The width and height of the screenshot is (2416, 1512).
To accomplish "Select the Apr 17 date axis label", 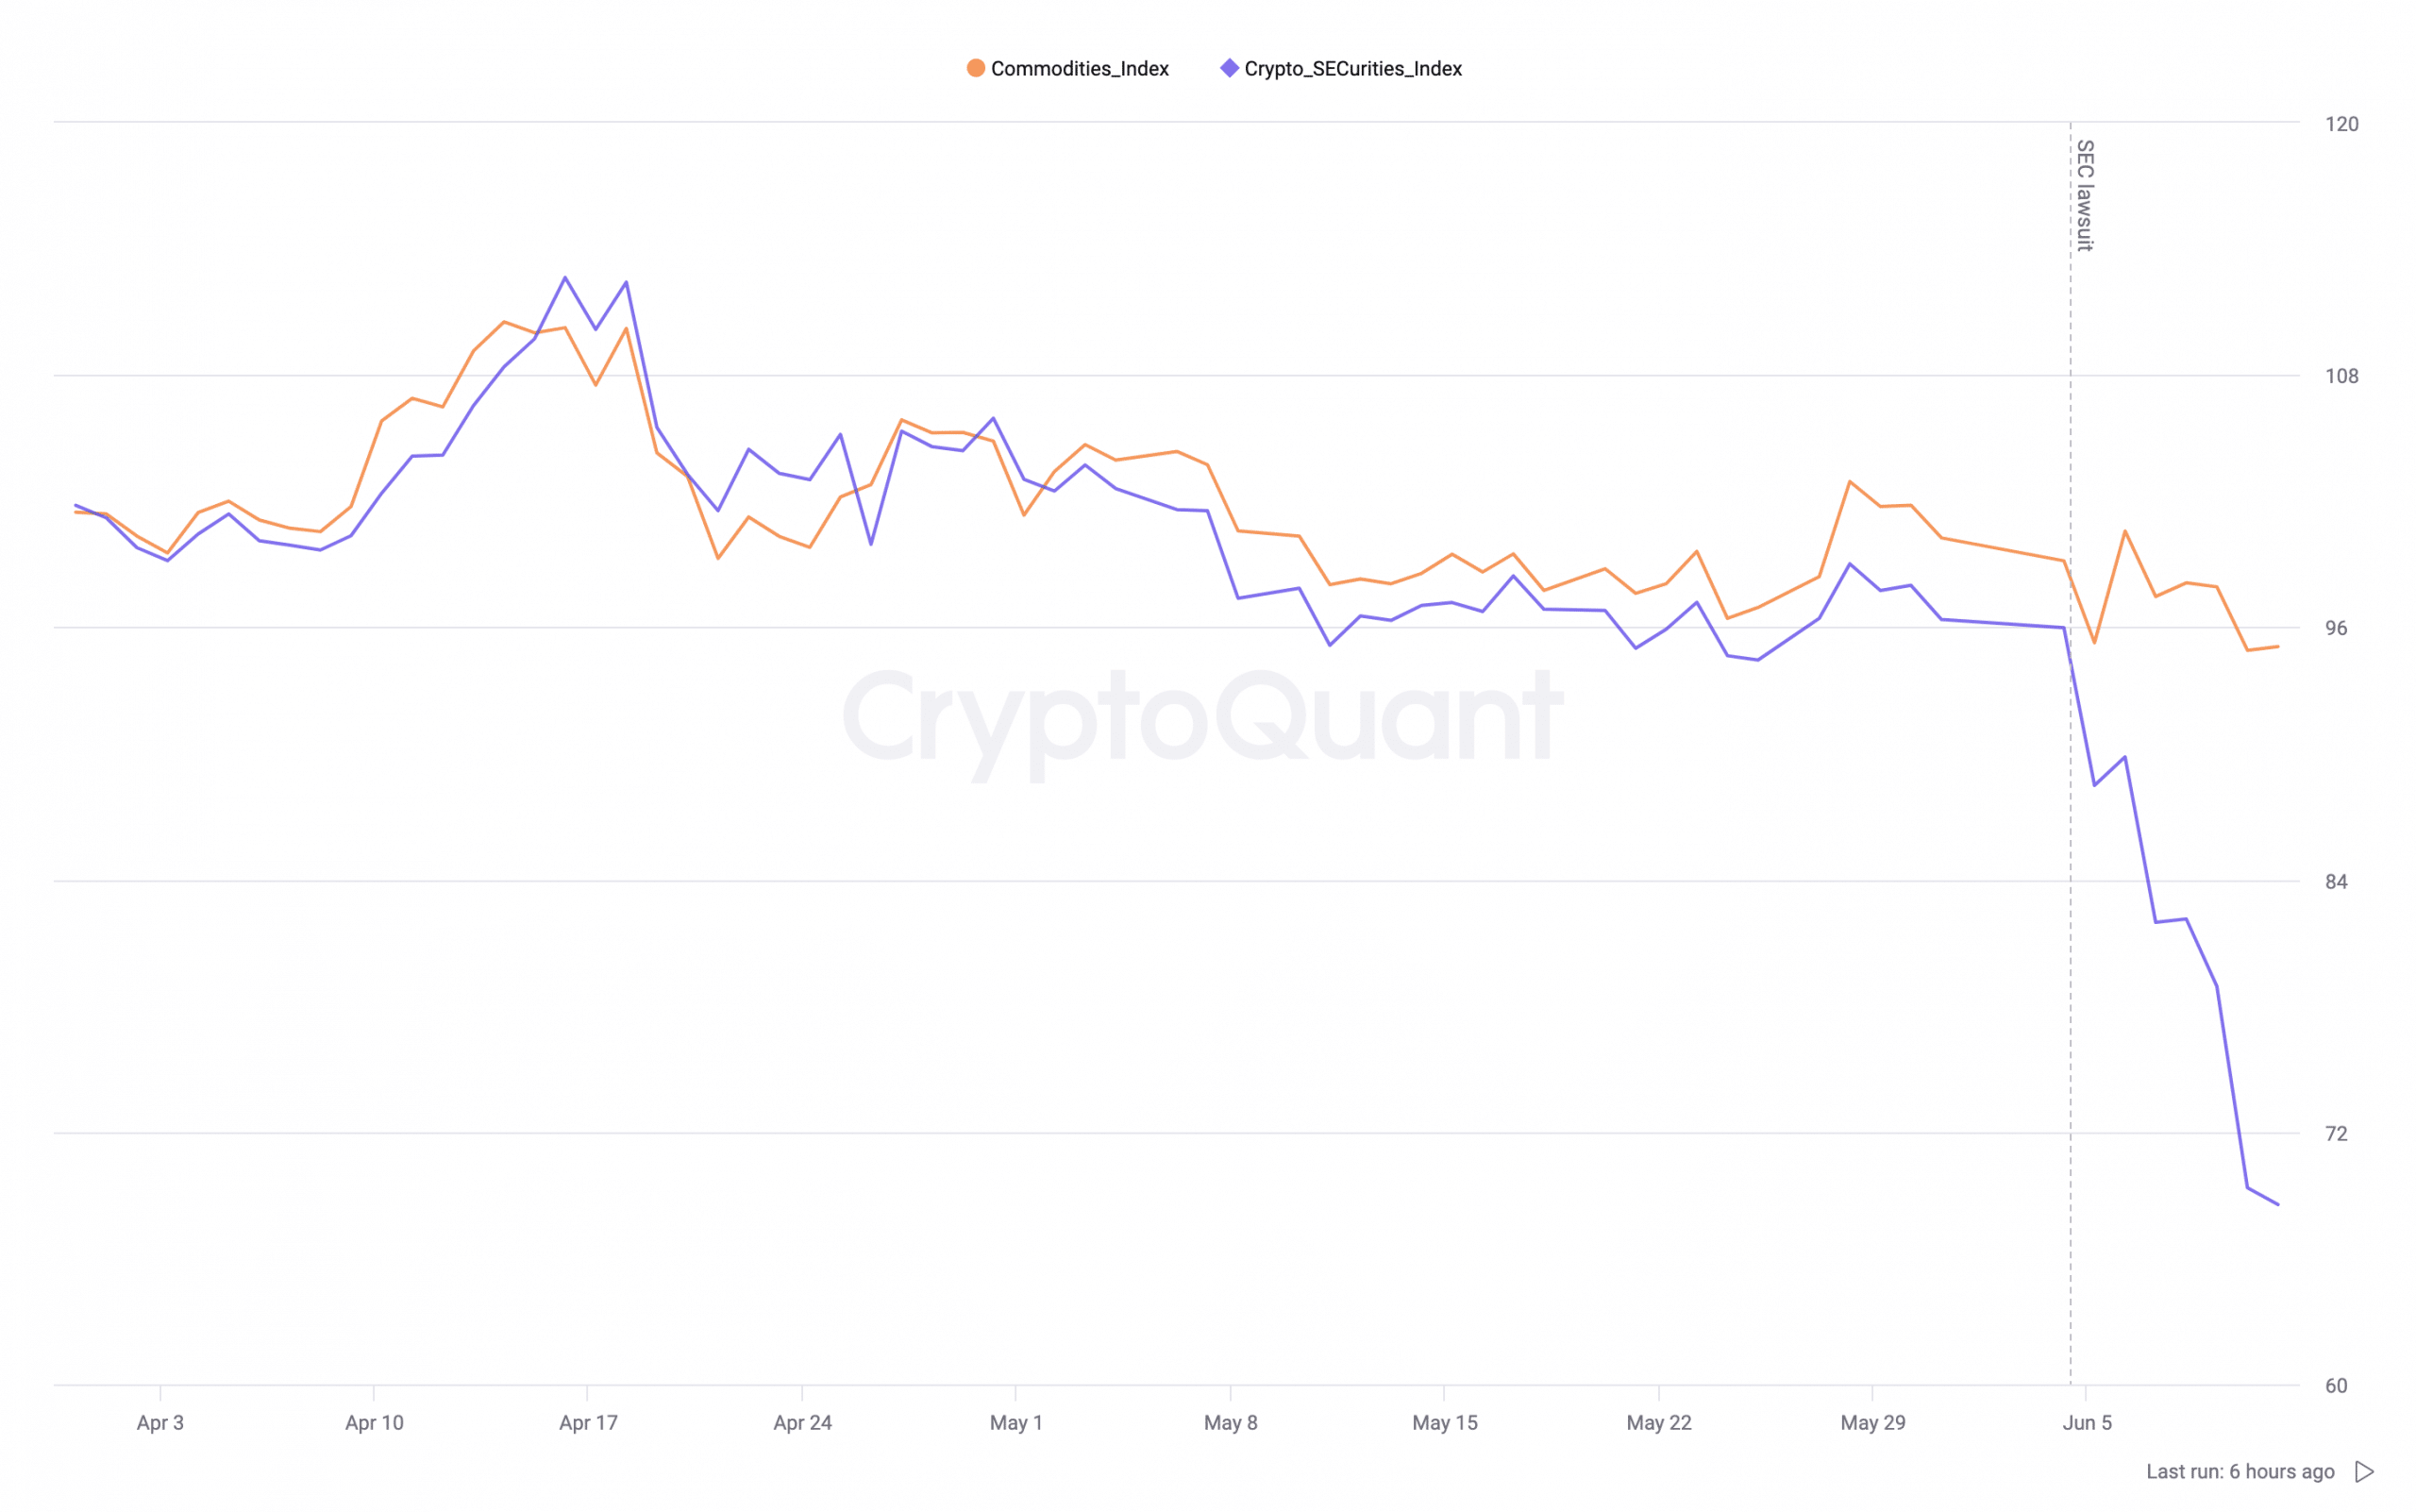I will (588, 1422).
